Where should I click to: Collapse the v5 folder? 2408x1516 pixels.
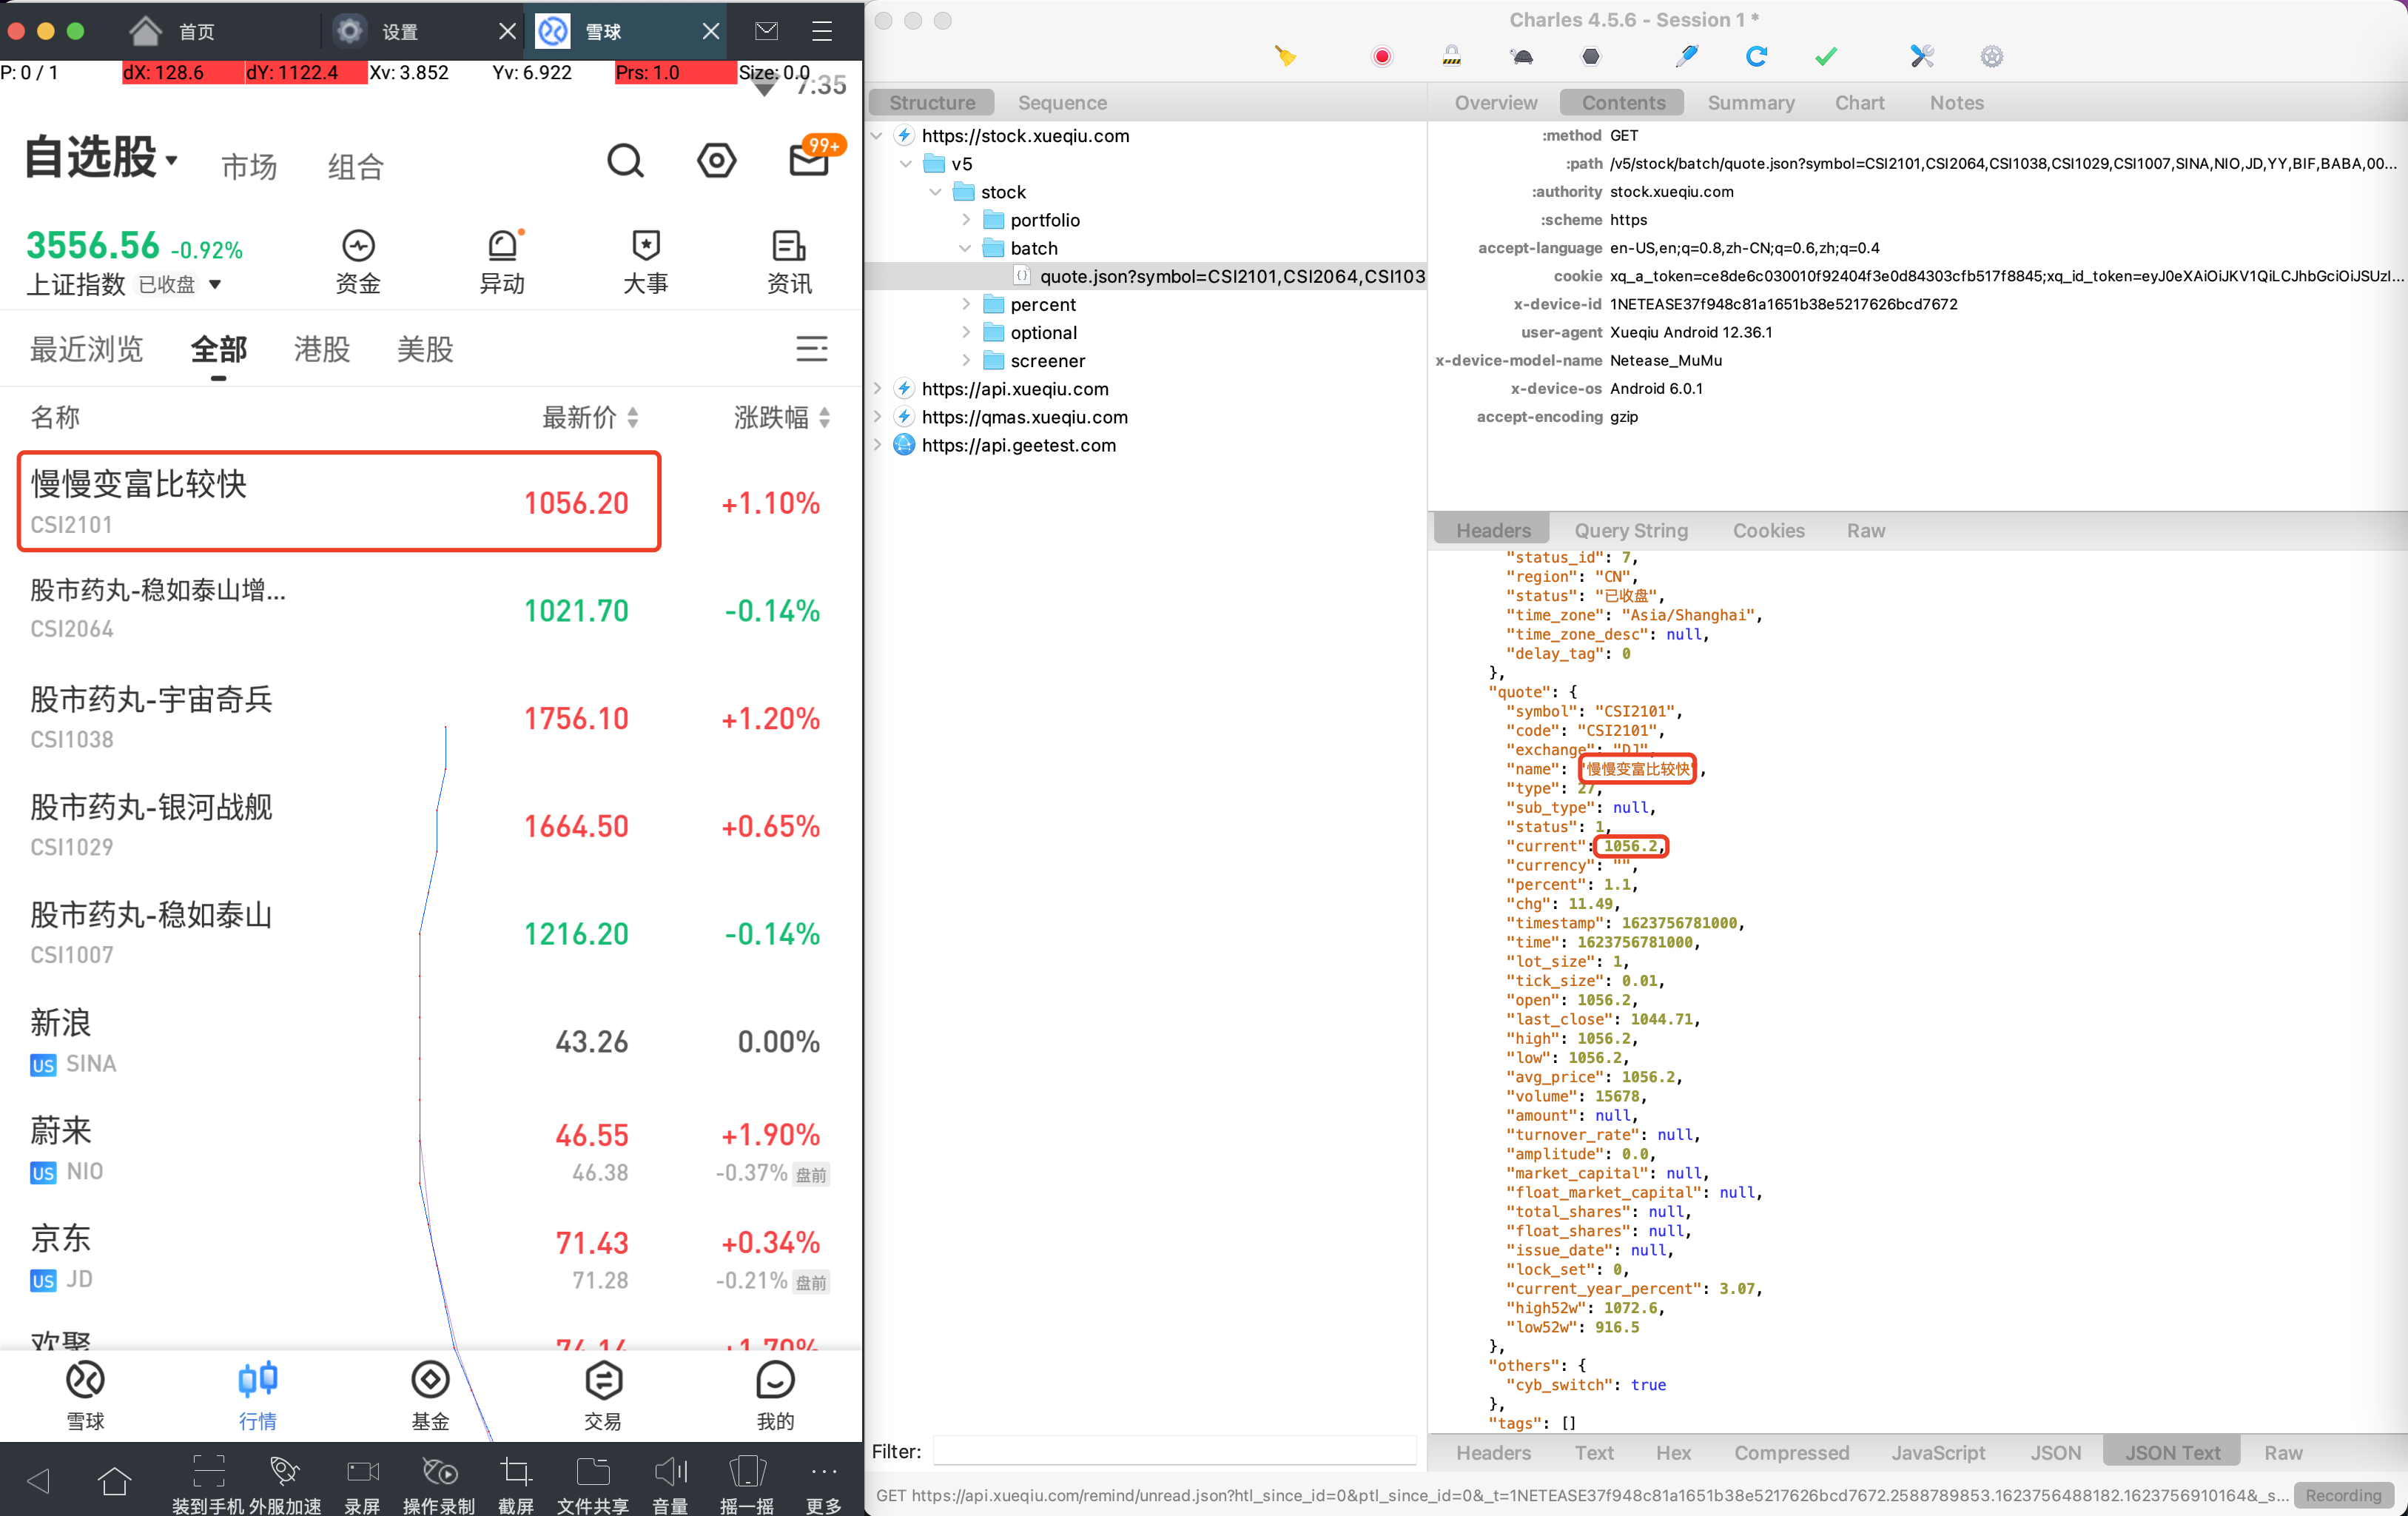point(906,164)
